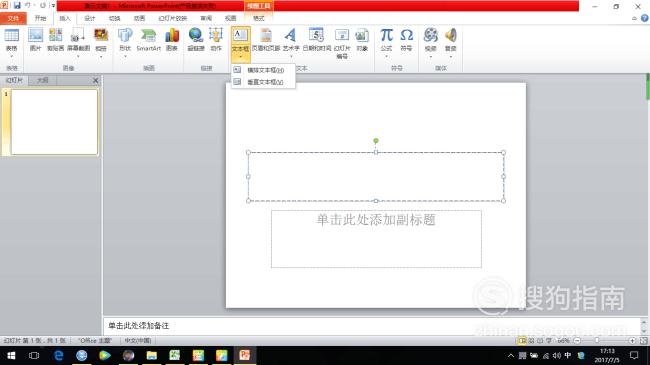Switch to the 动画 Animations tab
650x365 pixels.
click(139, 18)
